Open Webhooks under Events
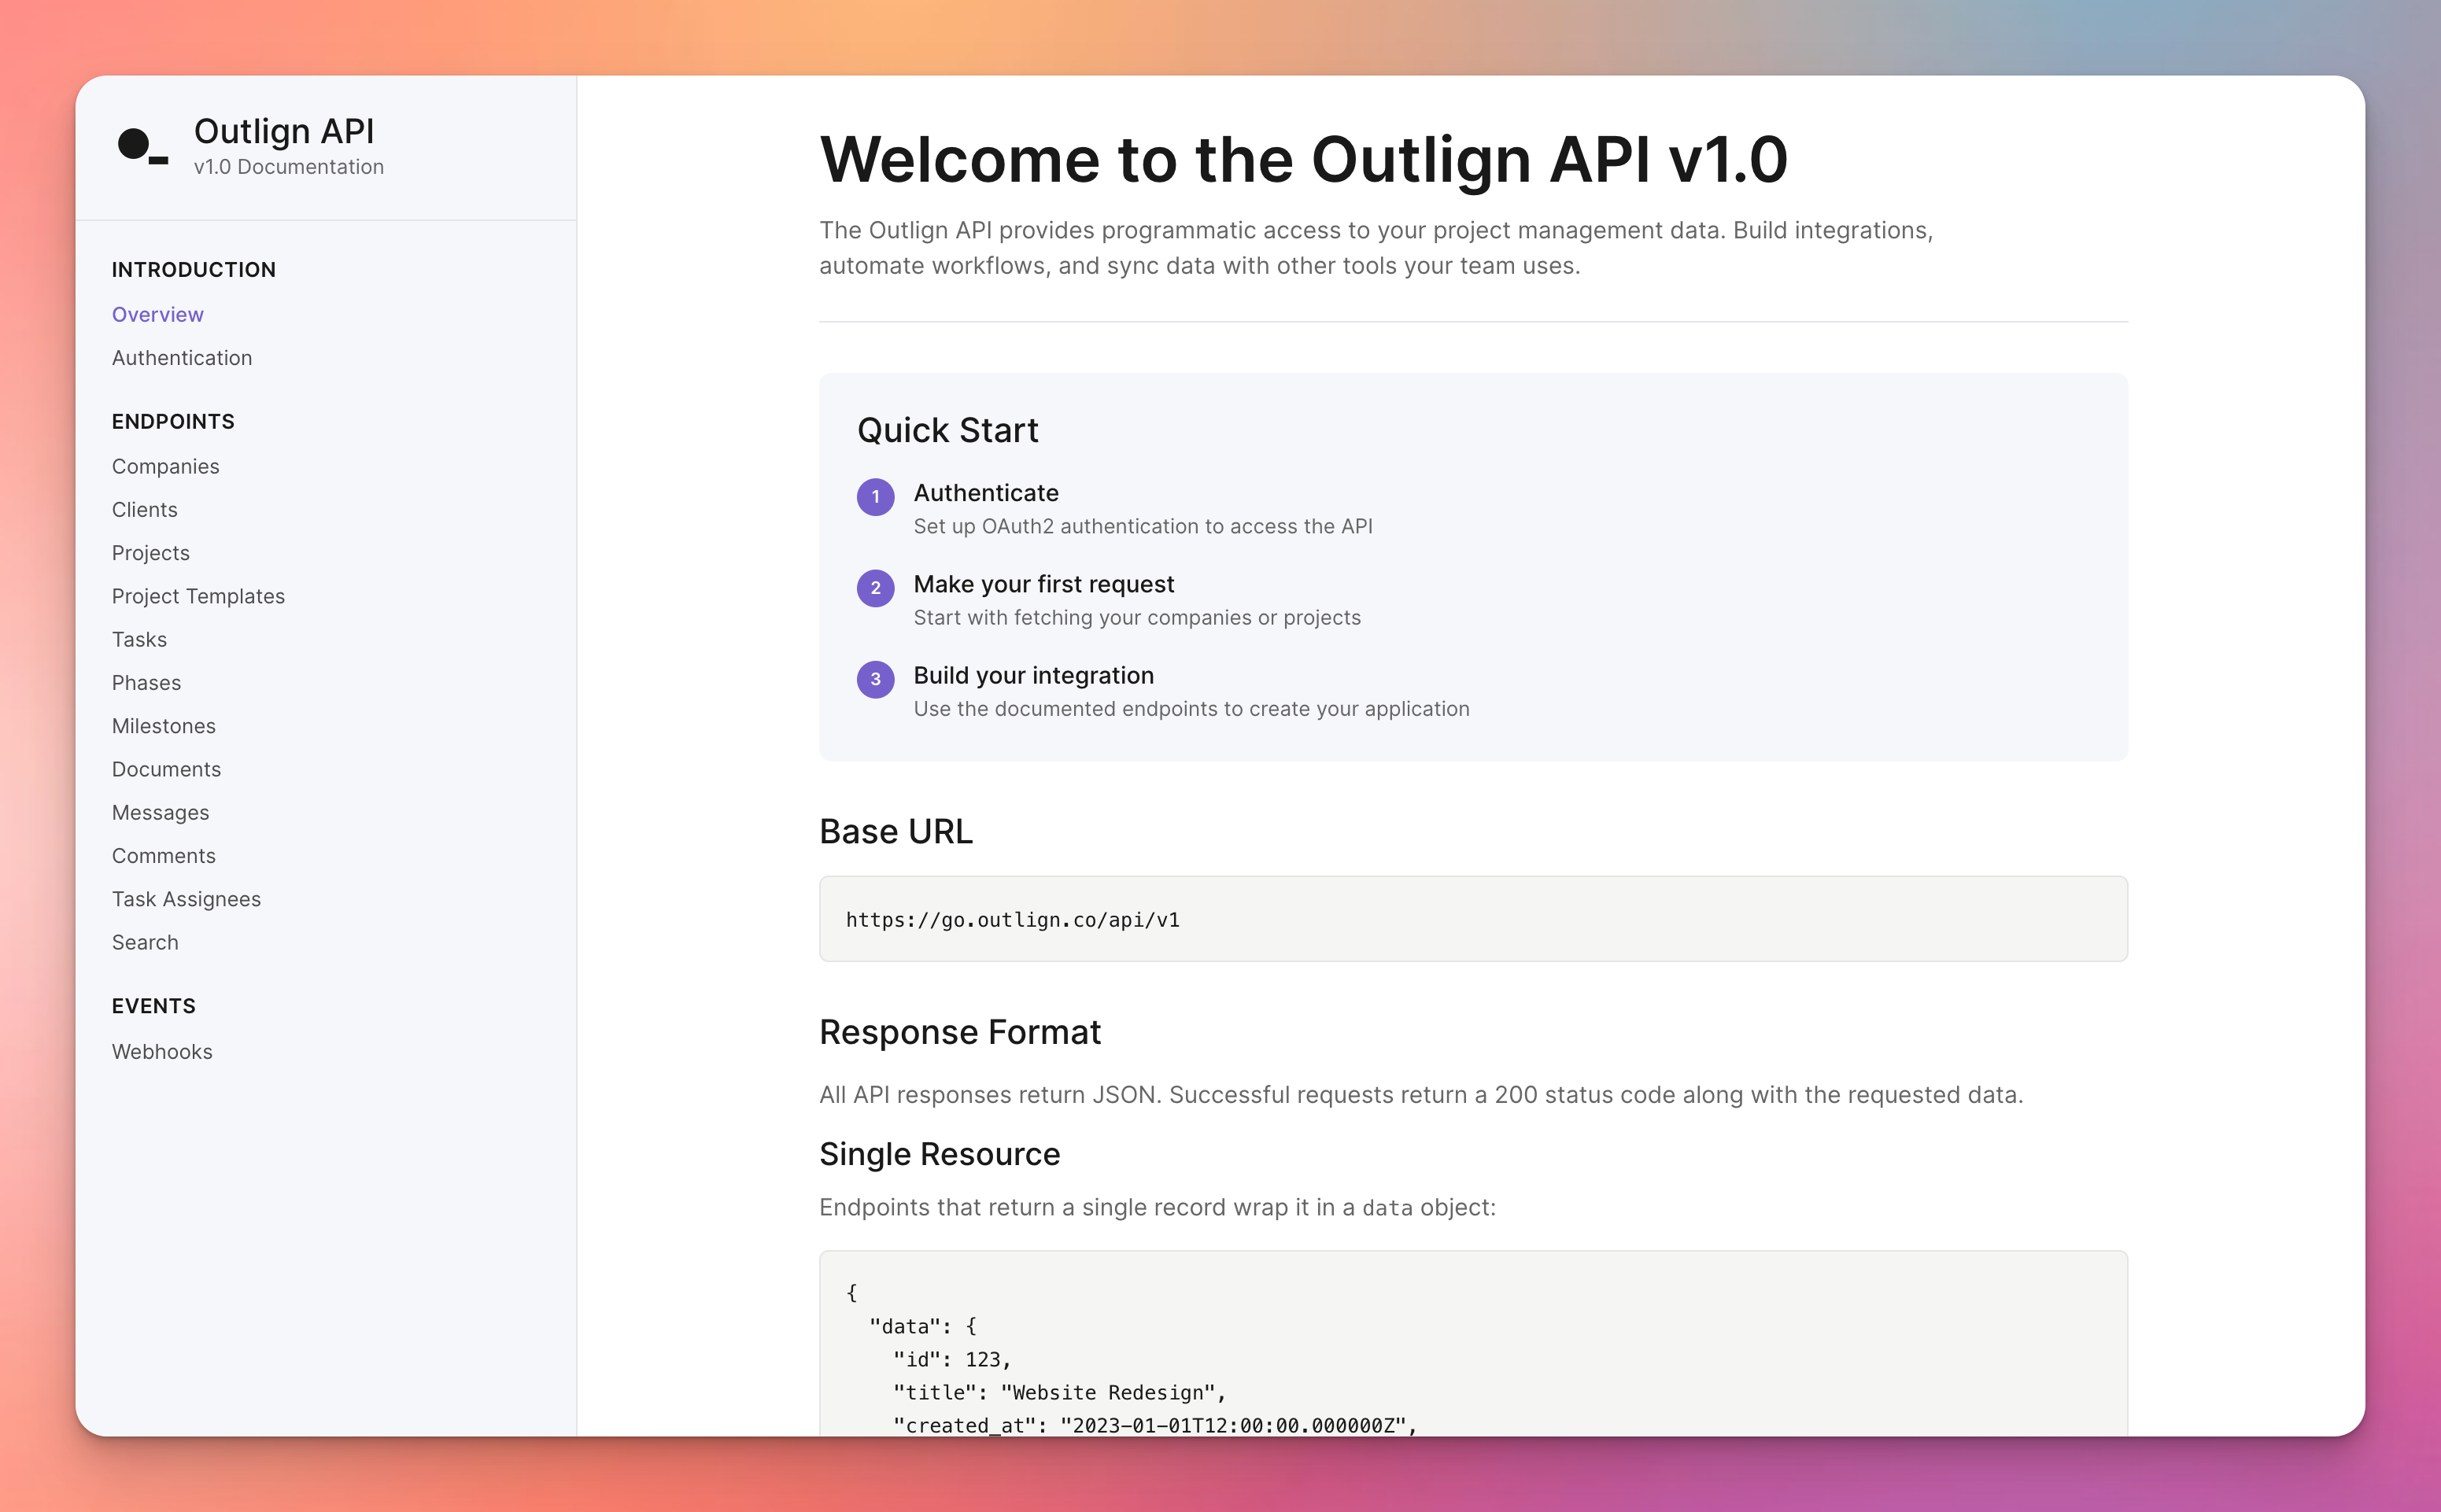This screenshot has height=1512, width=2441. click(162, 1052)
